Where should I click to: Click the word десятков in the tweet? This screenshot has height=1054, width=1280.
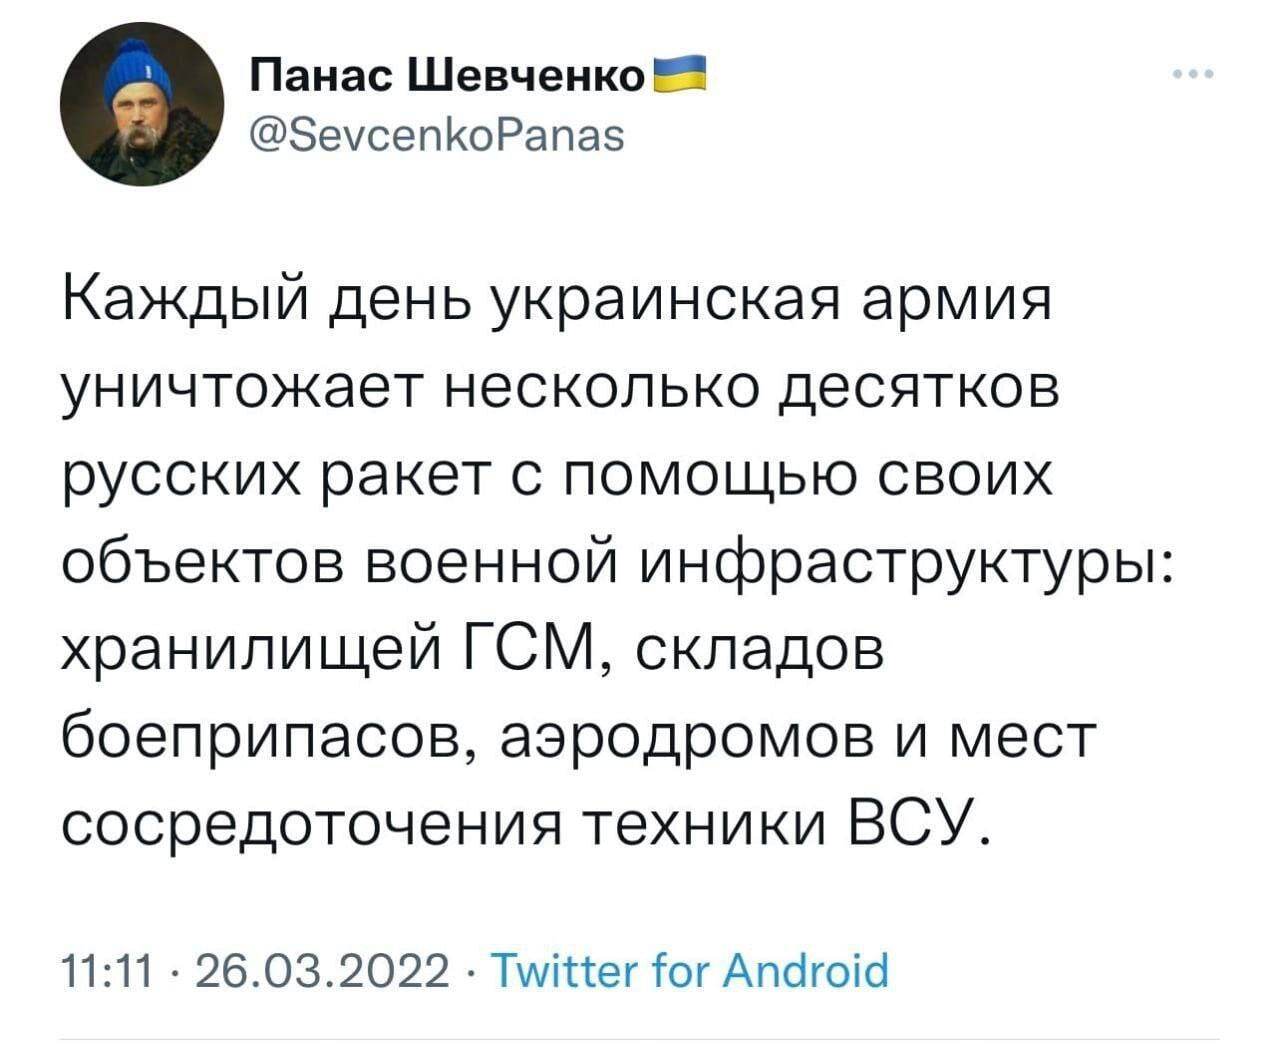pos(920,390)
